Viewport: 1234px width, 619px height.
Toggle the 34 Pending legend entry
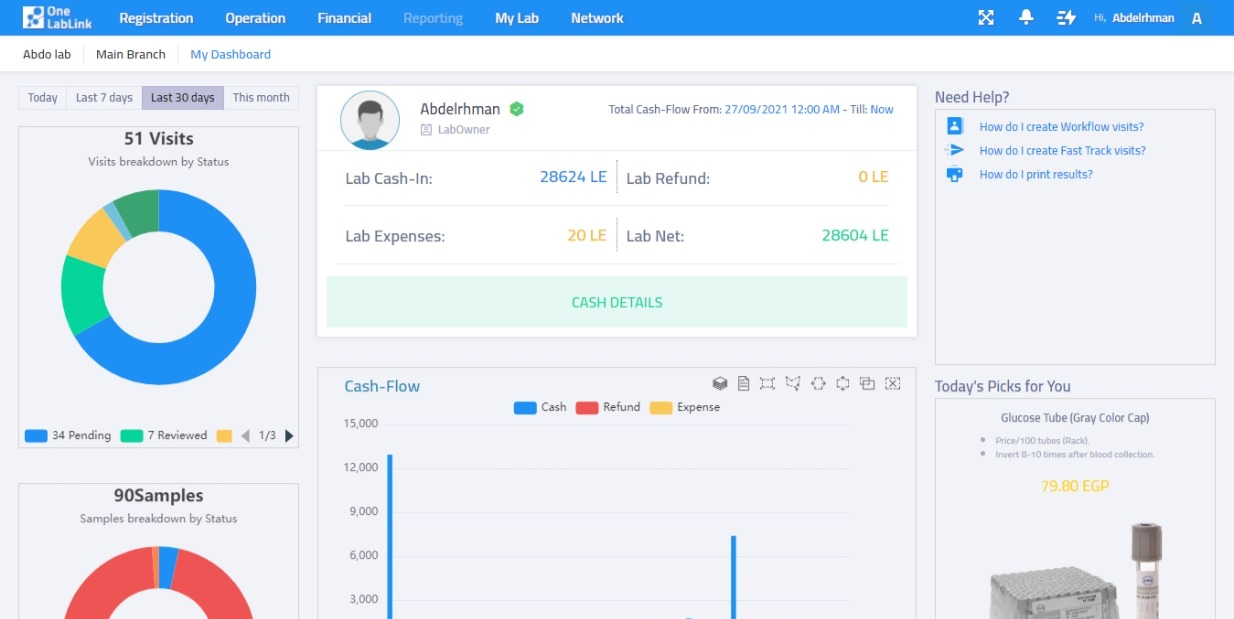click(68, 436)
